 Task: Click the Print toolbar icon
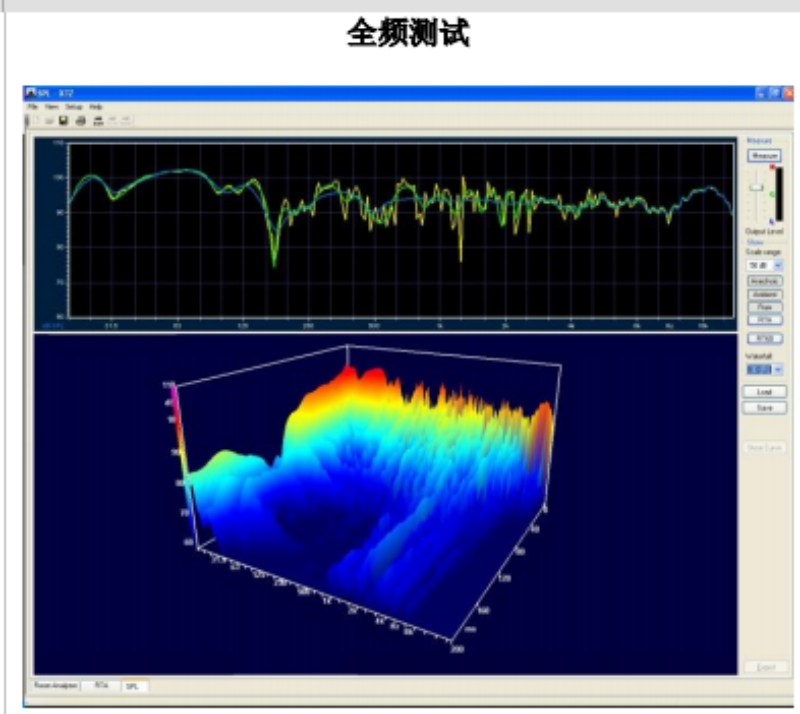(x=80, y=121)
